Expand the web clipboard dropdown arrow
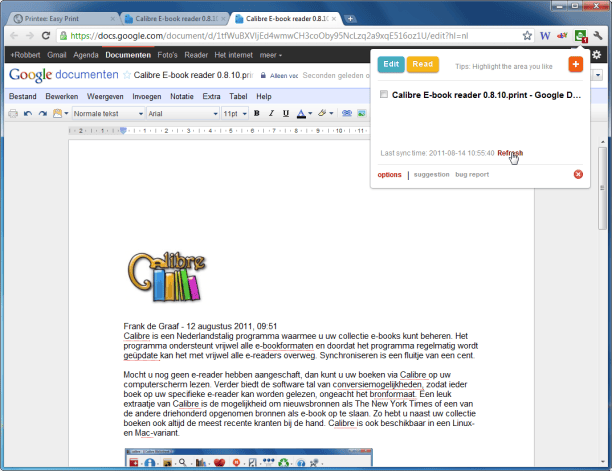Screen dimensions: 612x471 point(66,114)
